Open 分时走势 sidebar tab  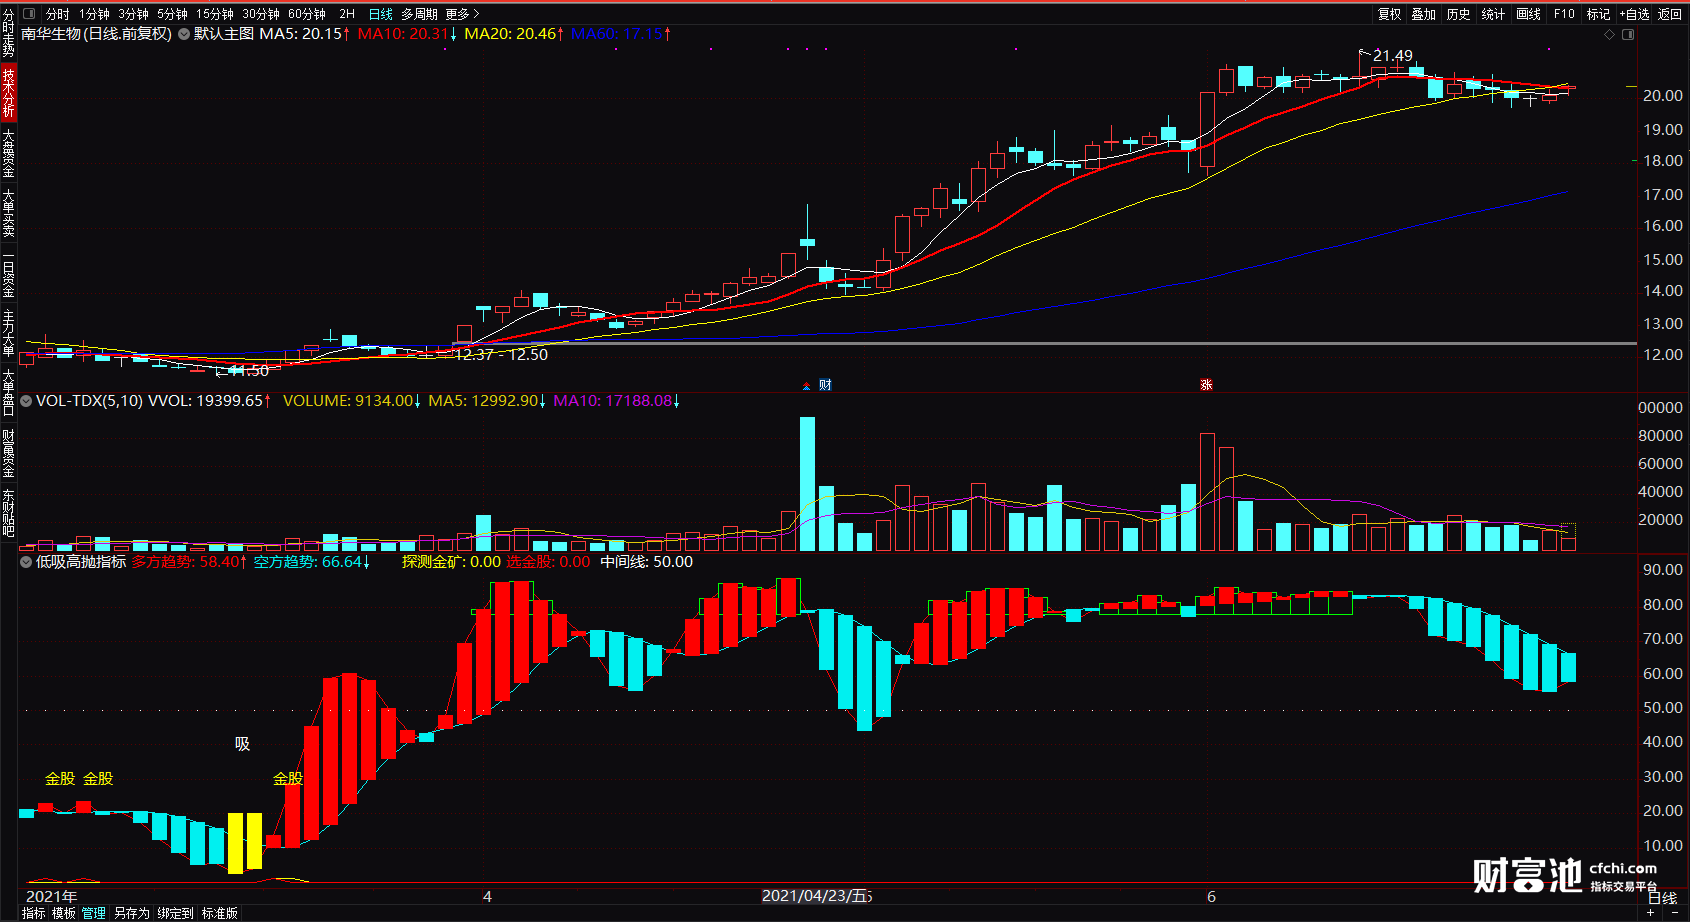click(x=8, y=32)
